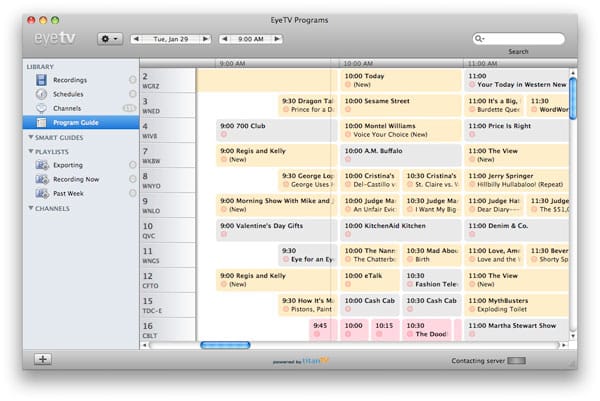
Task: Toggle record for 10:00 eTalk
Action: pyautogui.click(x=348, y=284)
